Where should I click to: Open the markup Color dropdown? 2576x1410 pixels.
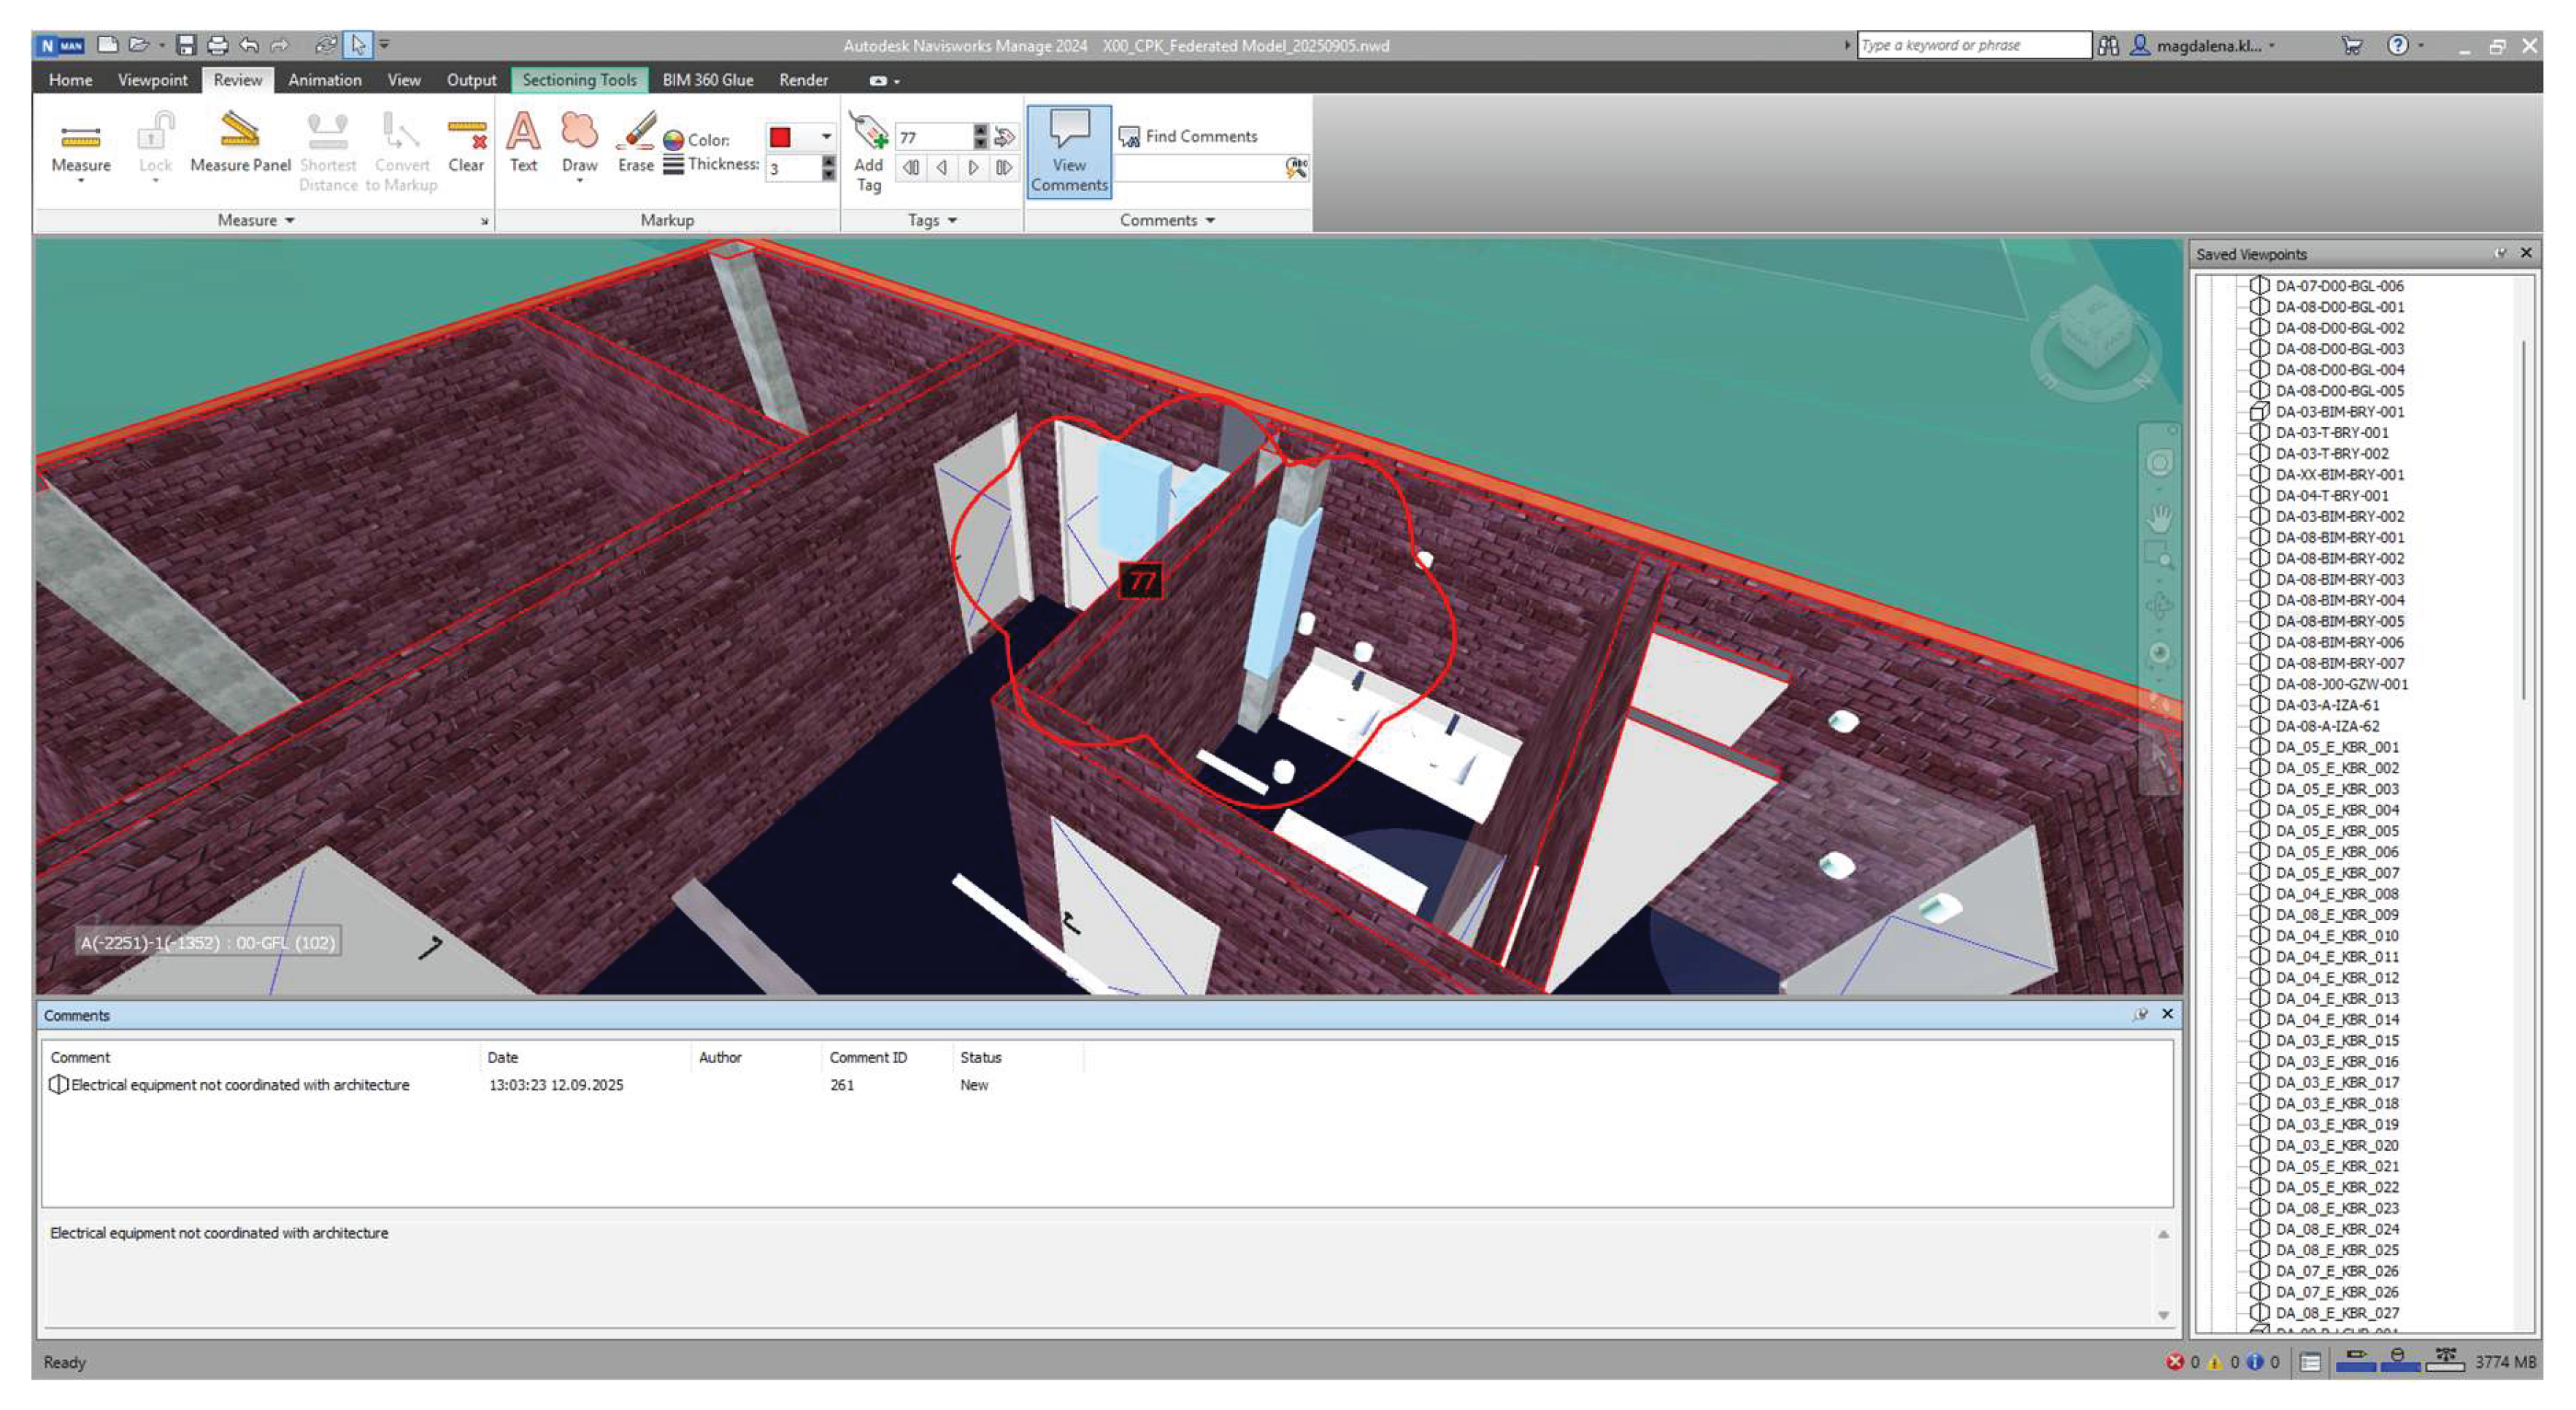point(826,136)
